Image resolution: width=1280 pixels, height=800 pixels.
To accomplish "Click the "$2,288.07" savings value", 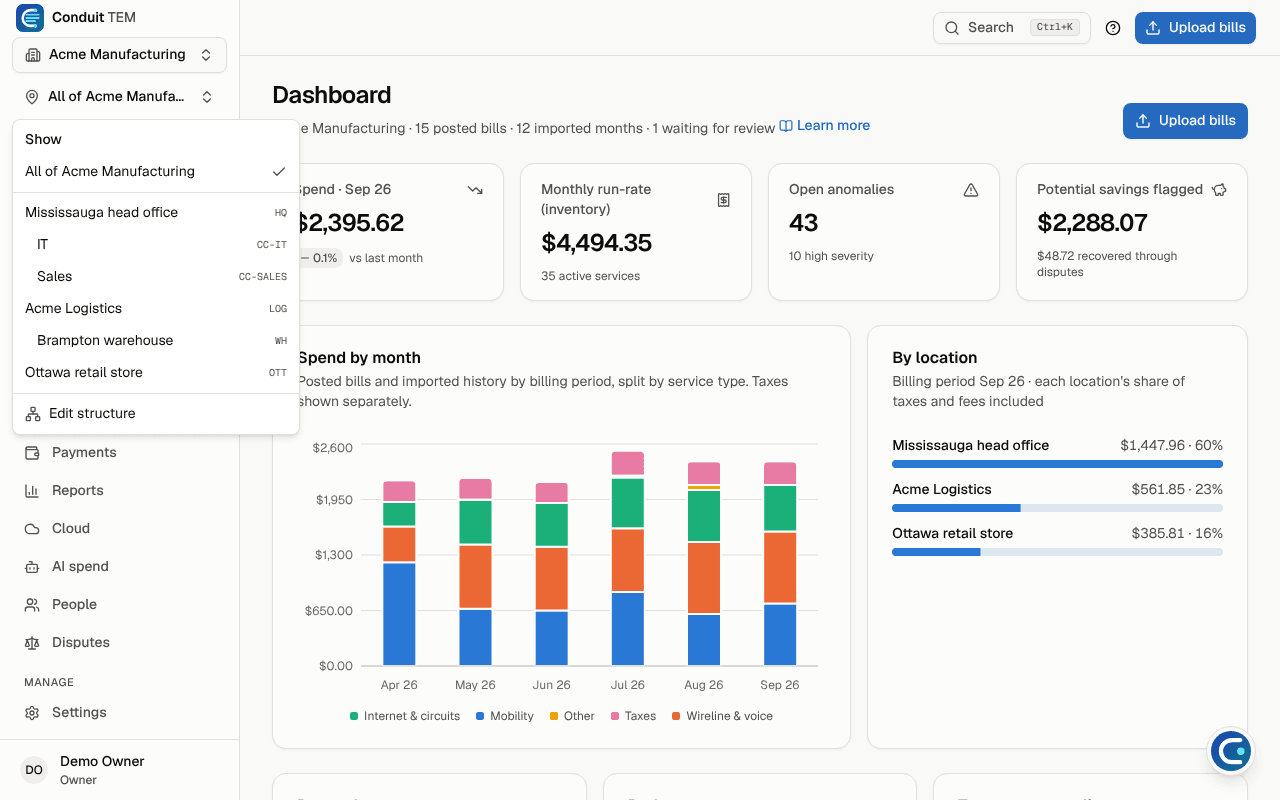I will (x=1092, y=222).
